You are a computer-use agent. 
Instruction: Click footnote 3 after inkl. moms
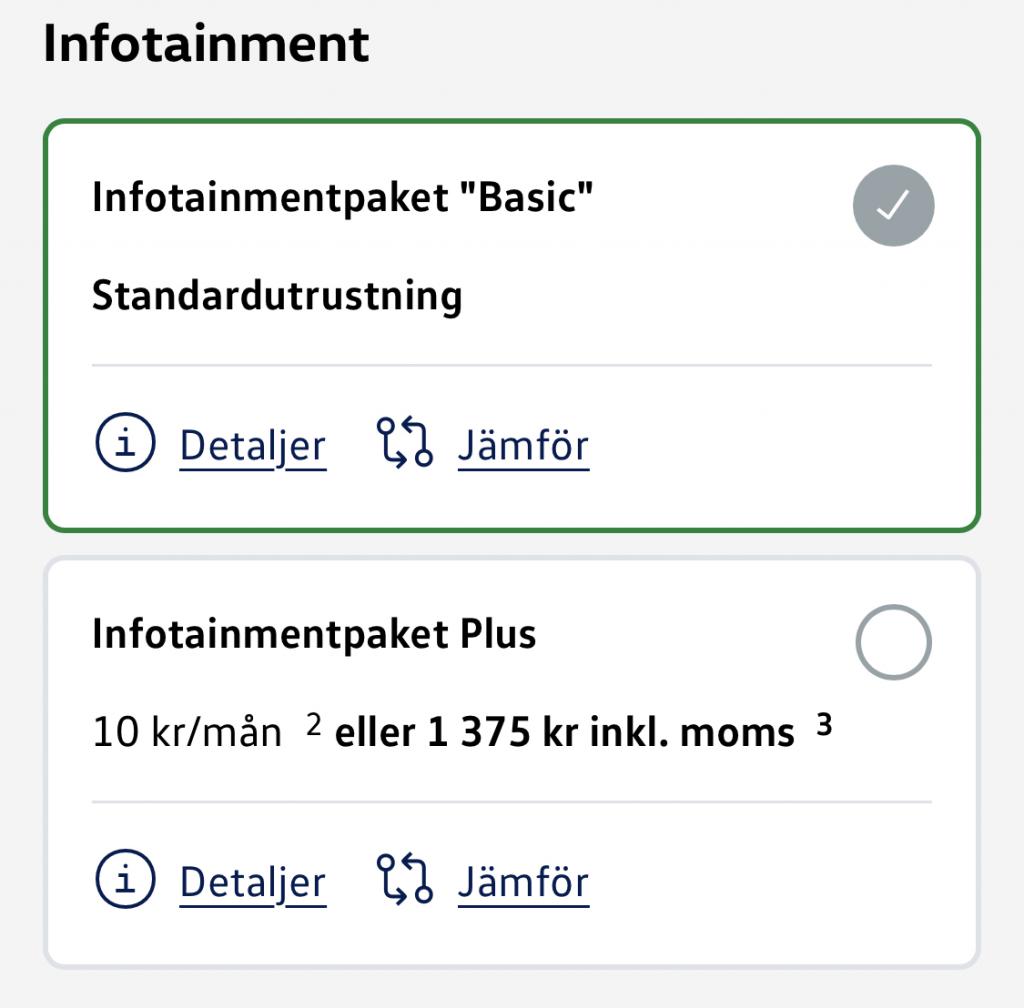[x=824, y=727]
